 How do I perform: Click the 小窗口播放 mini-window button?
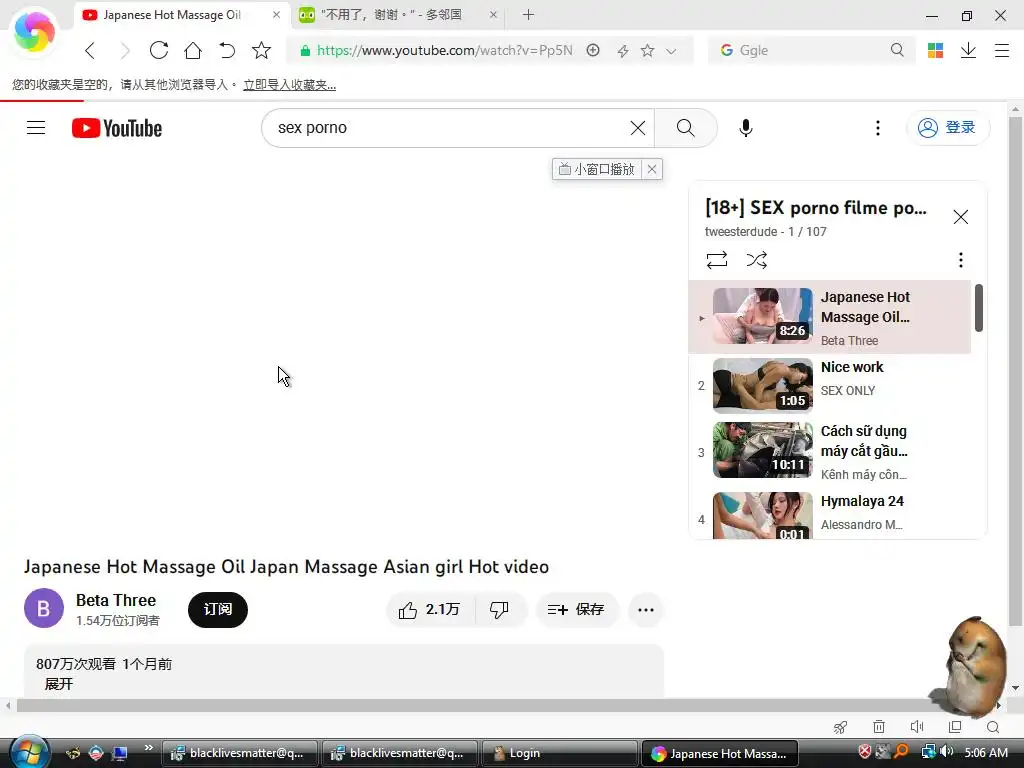click(x=597, y=169)
